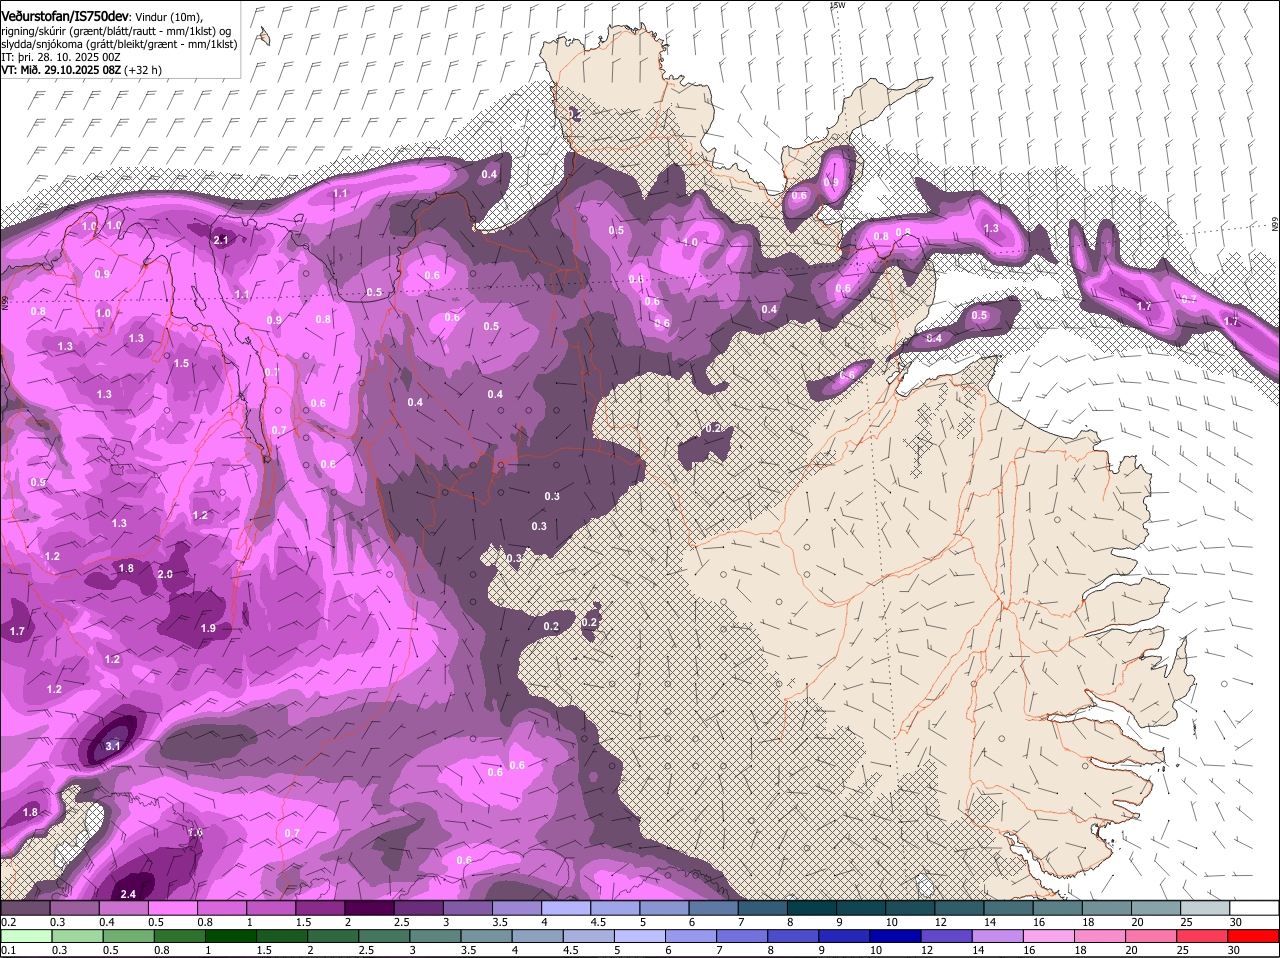This screenshot has height=958, width=1280.
Task: Pick rain legend swatch between 4.5 and 5
Action: (x=589, y=936)
